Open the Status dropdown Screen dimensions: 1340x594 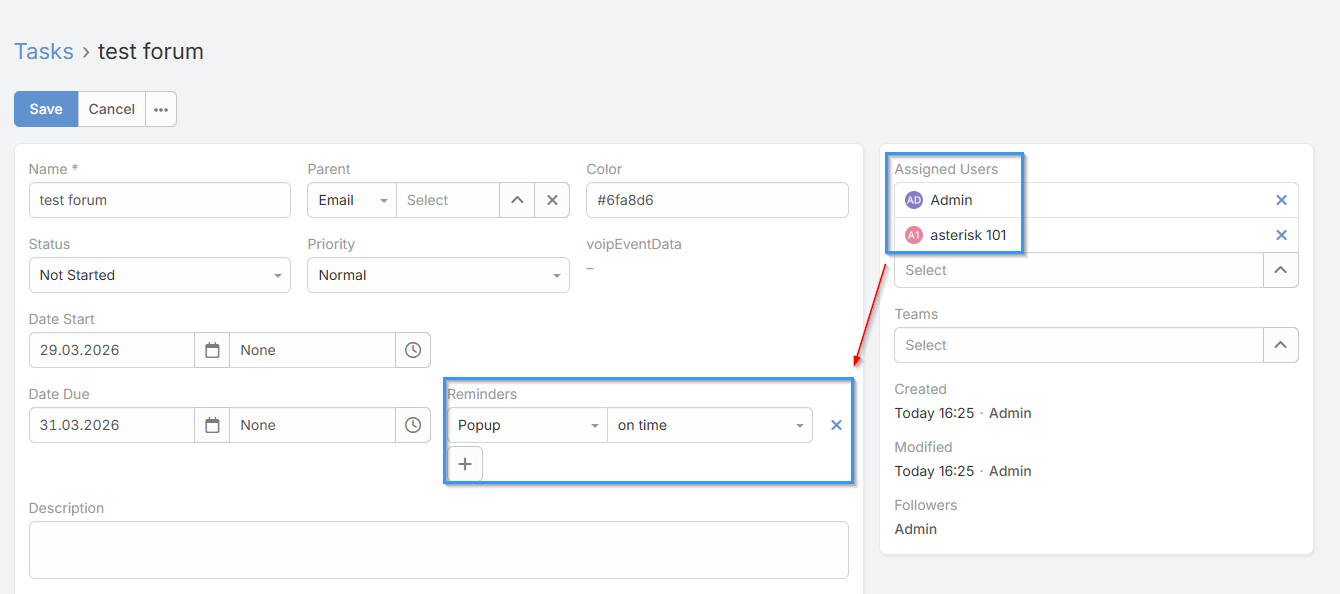pos(160,275)
